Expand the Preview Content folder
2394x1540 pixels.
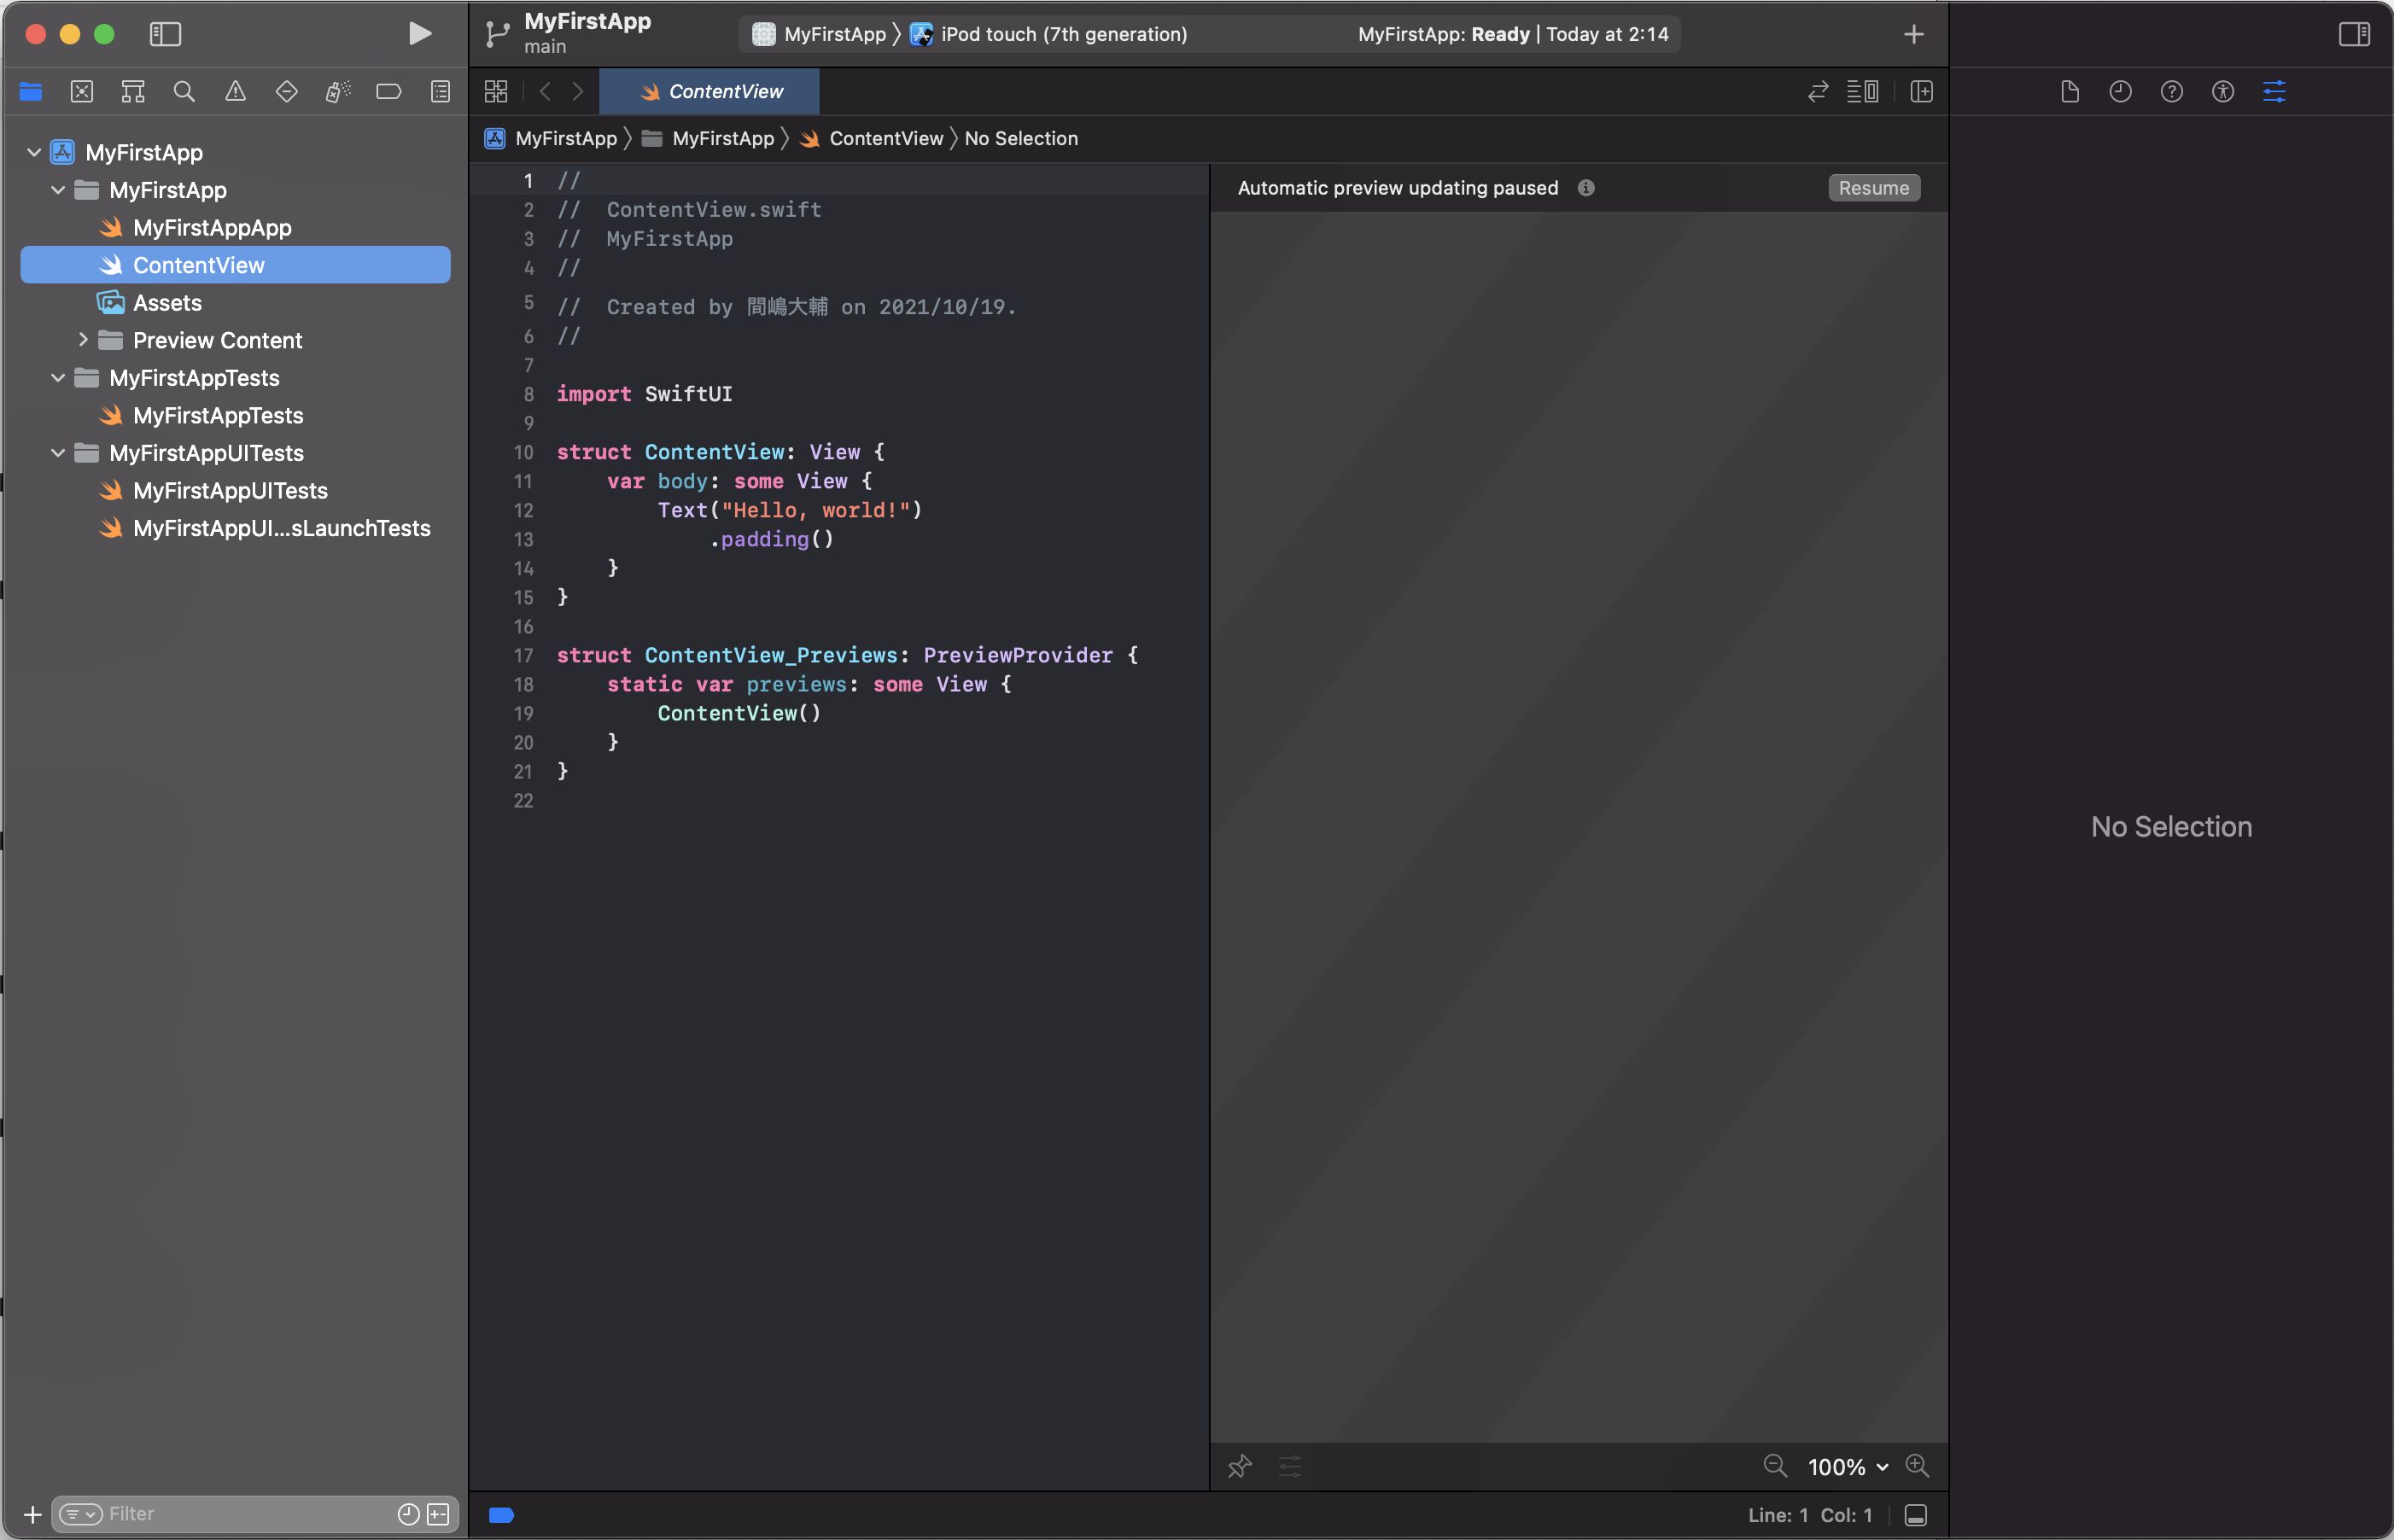(83, 340)
